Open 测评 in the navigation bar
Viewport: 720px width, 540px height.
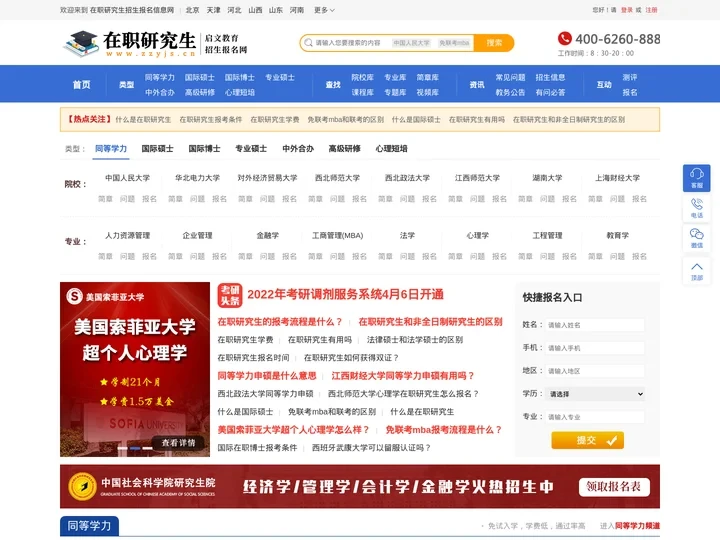point(630,77)
